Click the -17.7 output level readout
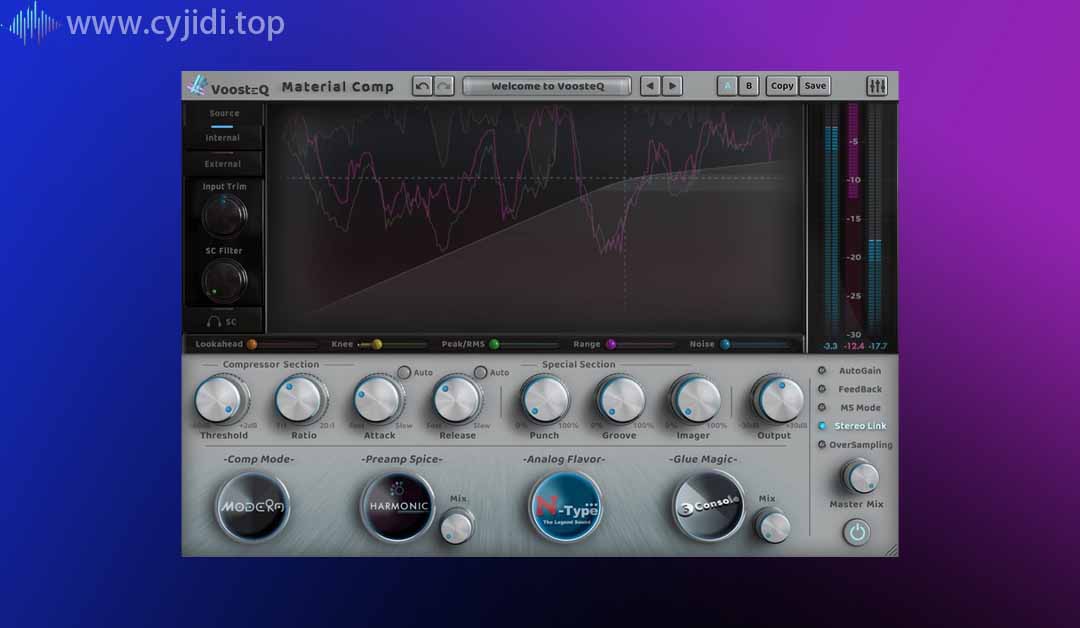The image size is (1080, 628). coord(878,346)
